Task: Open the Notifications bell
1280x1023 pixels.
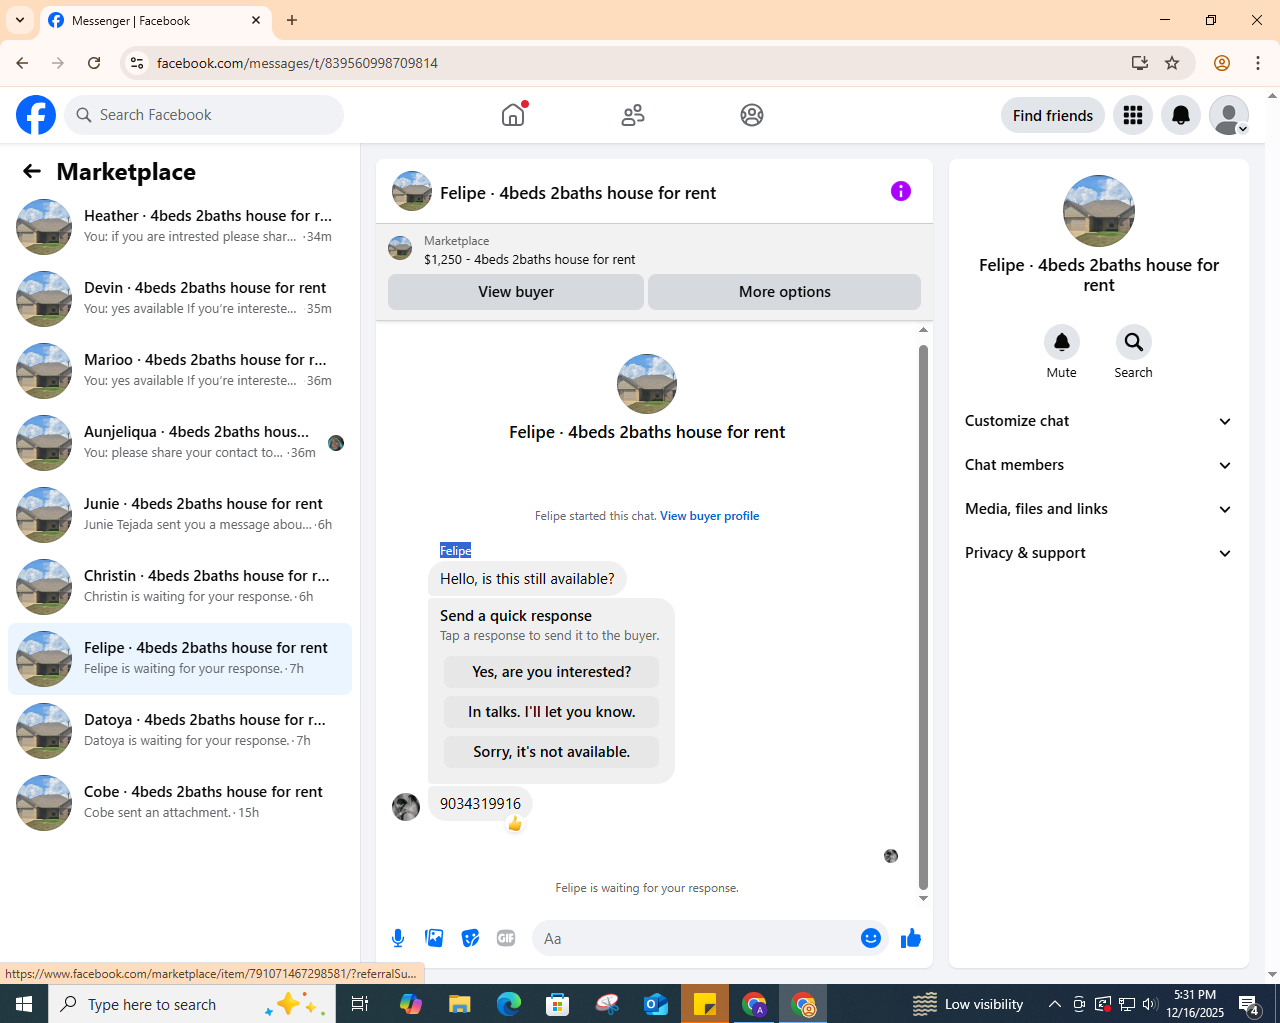Action: coord(1181,115)
